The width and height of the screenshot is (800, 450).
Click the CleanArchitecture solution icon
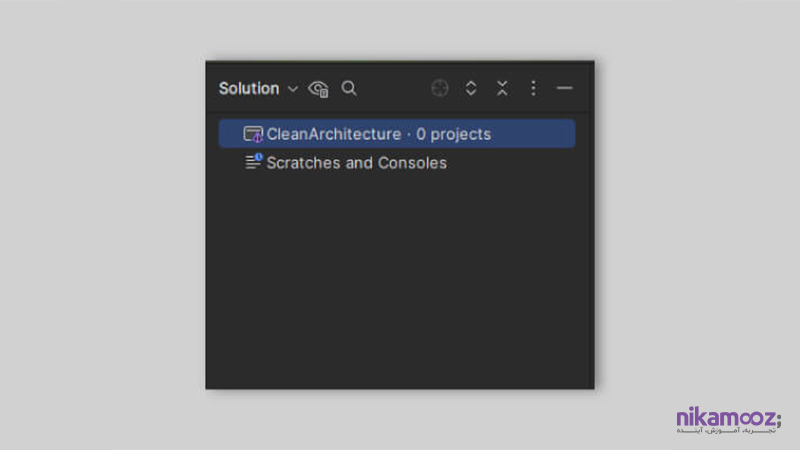253,134
